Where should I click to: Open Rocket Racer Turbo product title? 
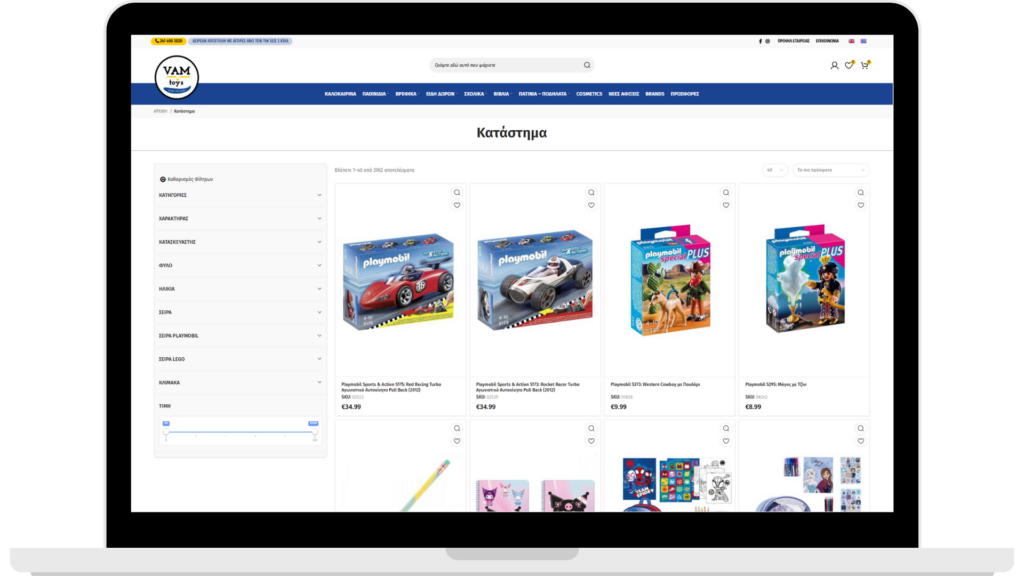pos(528,387)
